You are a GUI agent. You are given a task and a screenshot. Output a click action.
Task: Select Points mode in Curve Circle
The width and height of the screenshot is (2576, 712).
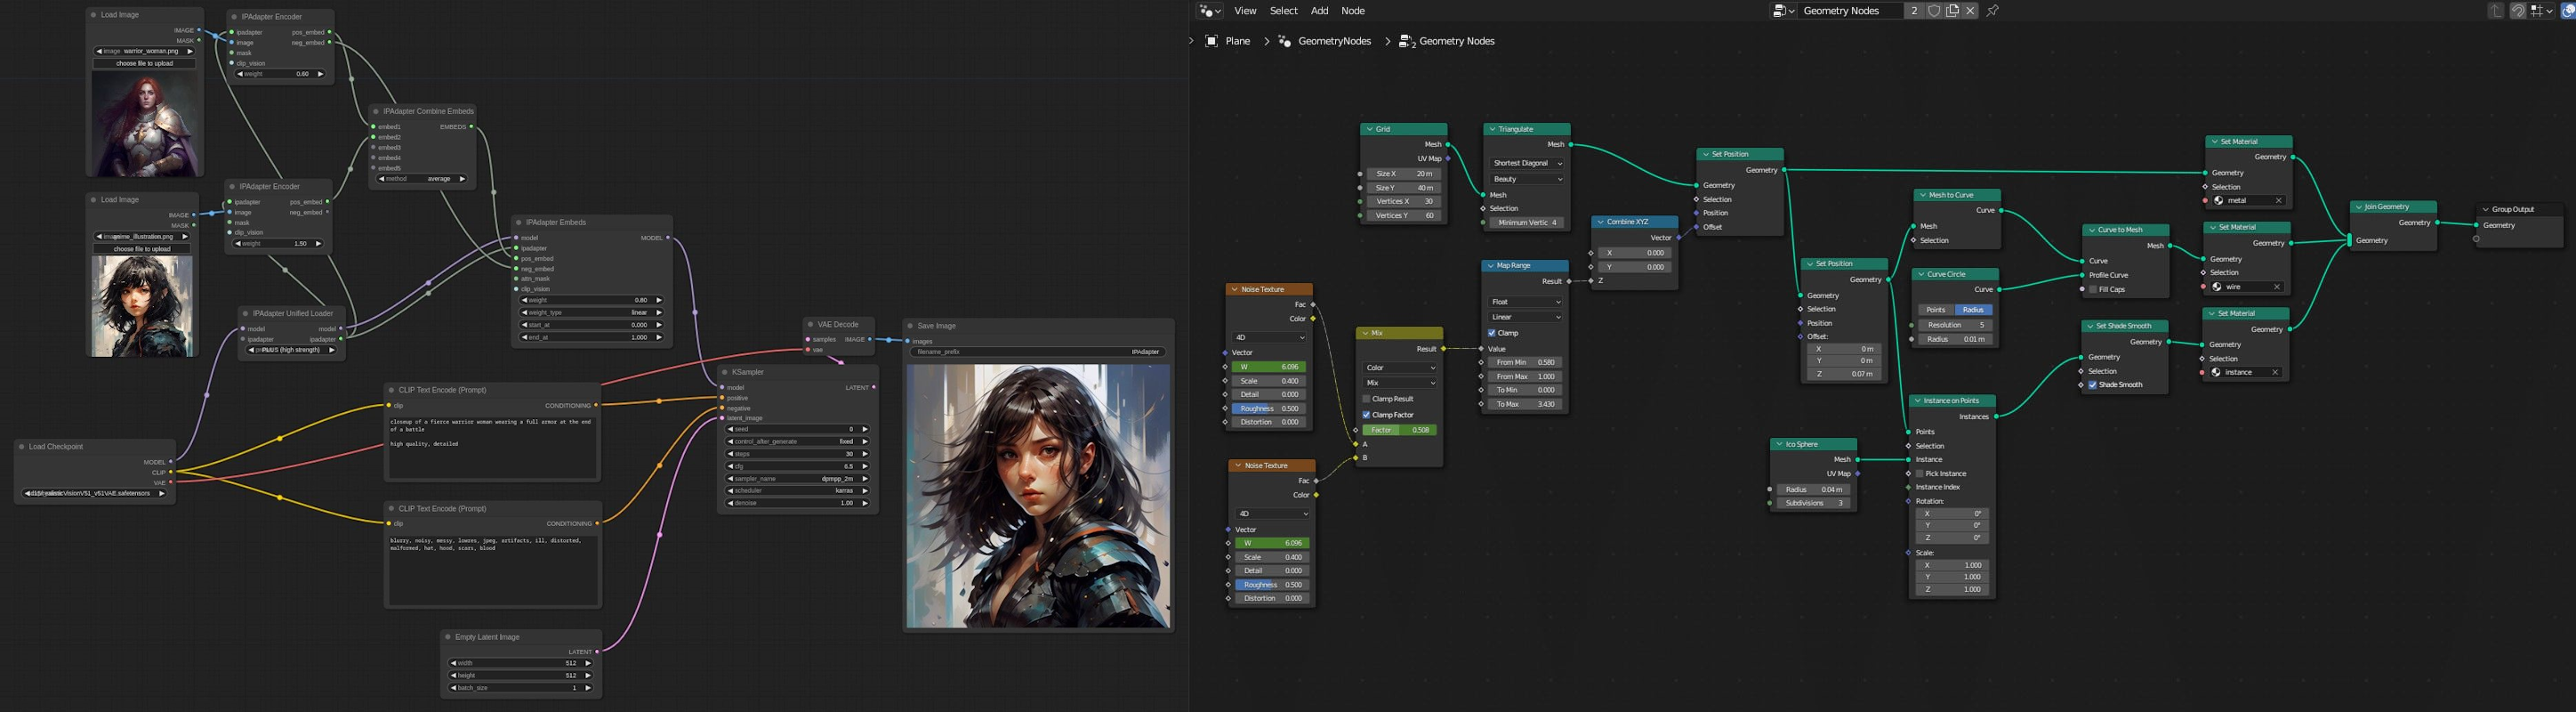[1936, 310]
